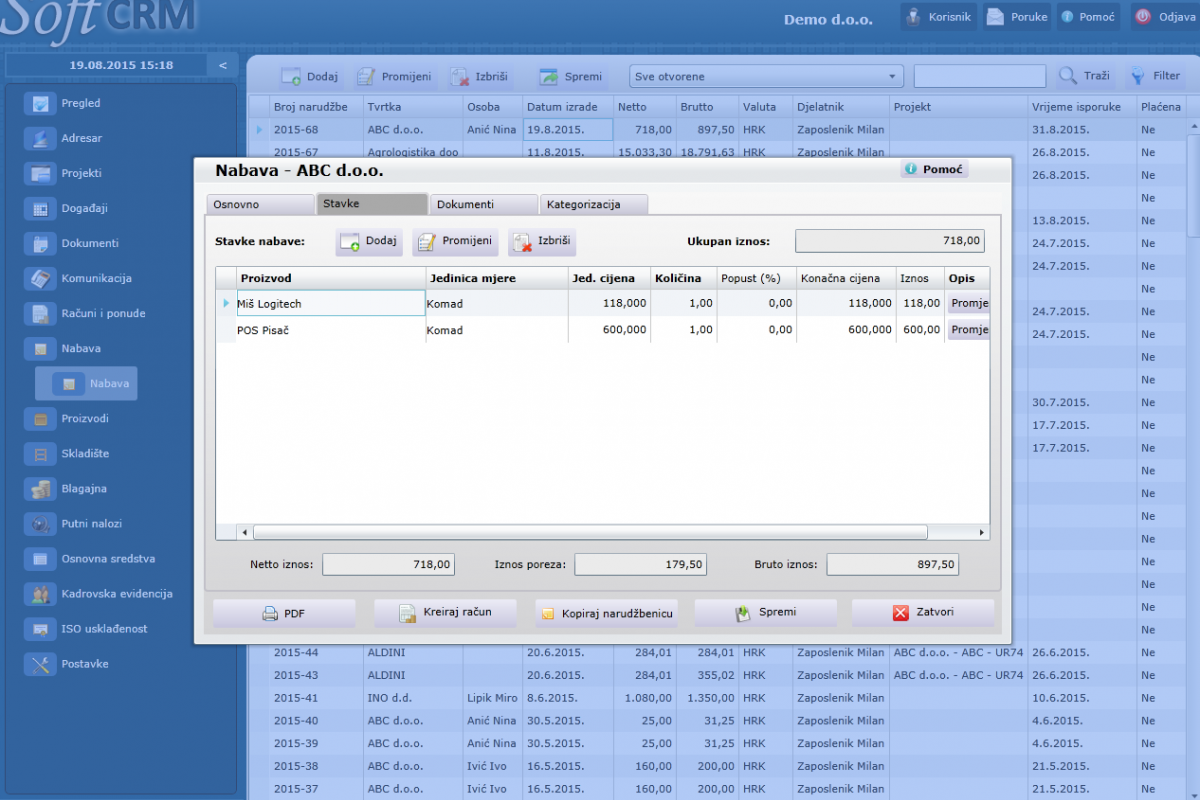This screenshot has width=1200, height=800.
Task: Click the Zatvori button
Action: pos(923,613)
